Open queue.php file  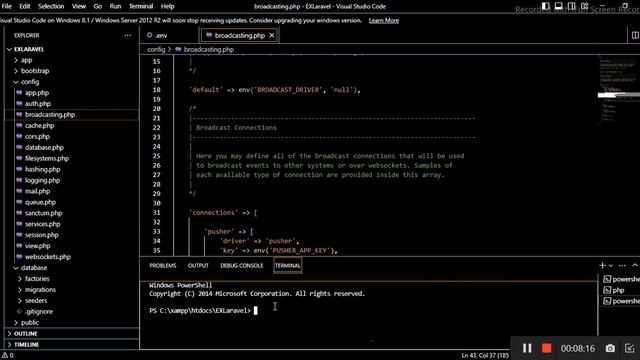[x=40, y=202]
